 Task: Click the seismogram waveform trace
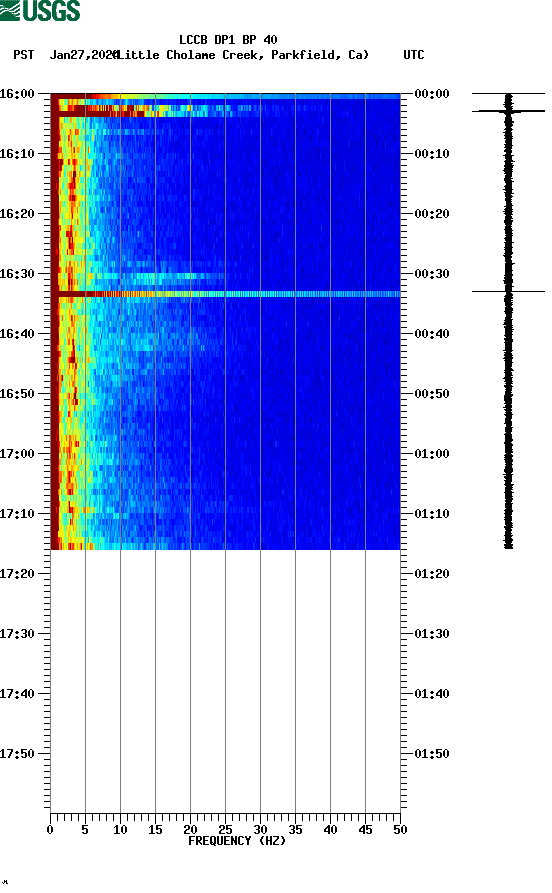[x=508, y=321]
